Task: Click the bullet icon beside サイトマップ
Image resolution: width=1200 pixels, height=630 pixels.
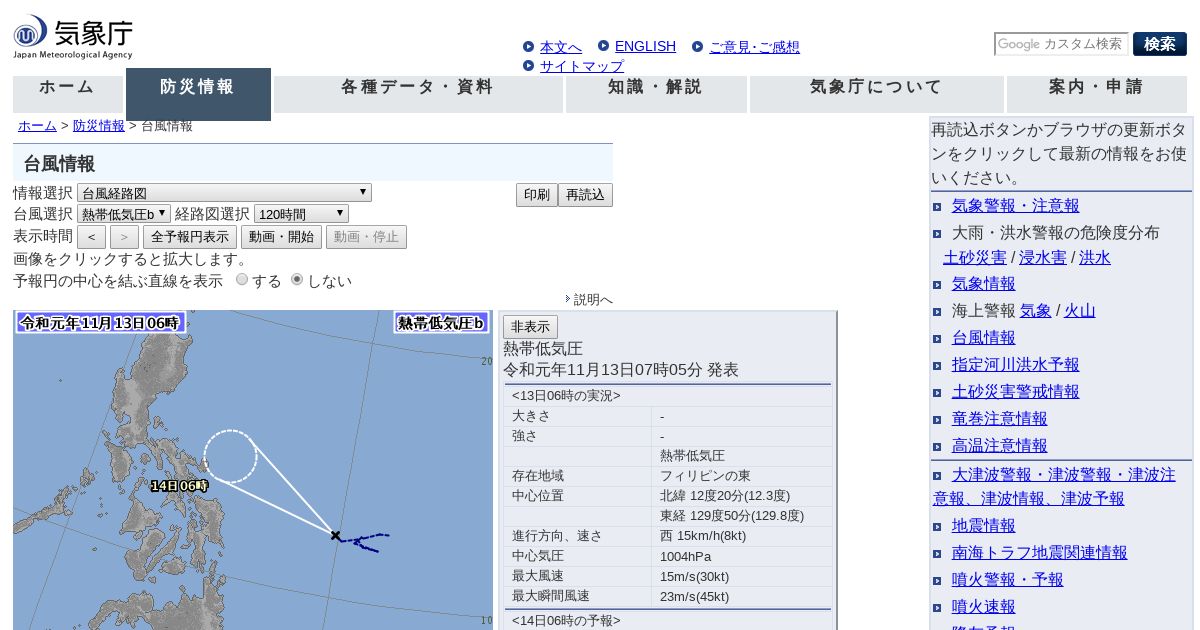Action: 528,66
